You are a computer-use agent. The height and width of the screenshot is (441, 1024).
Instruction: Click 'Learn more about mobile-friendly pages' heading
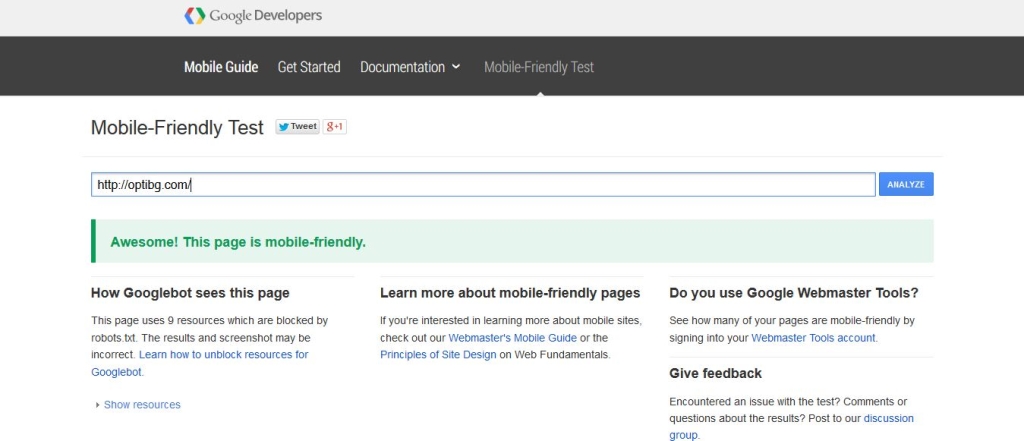point(510,293)
